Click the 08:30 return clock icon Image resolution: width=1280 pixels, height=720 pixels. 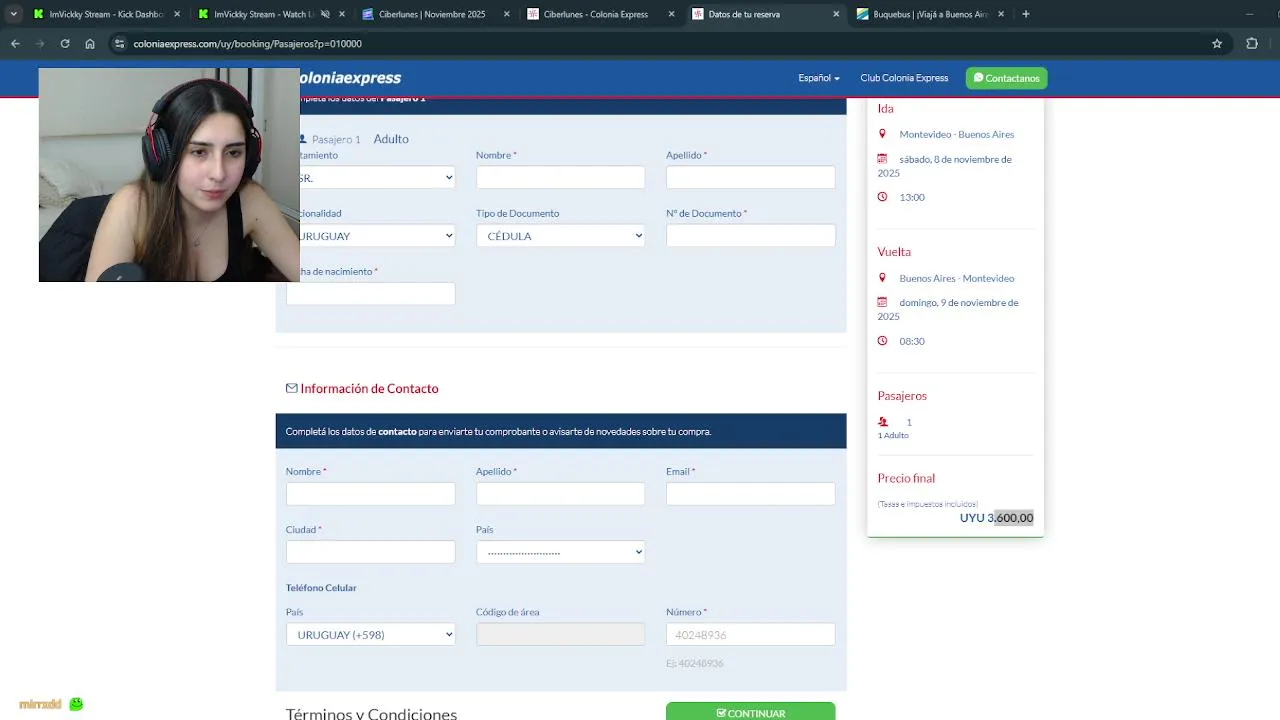pos(882,341)
